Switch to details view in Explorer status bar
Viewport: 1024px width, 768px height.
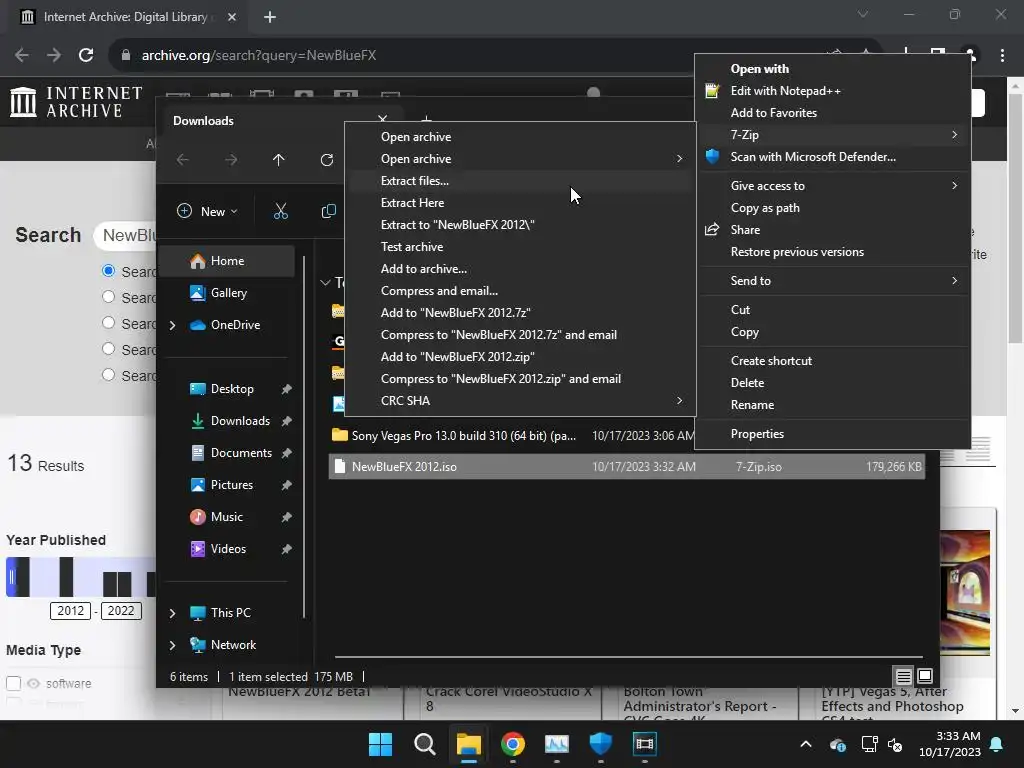903,676
